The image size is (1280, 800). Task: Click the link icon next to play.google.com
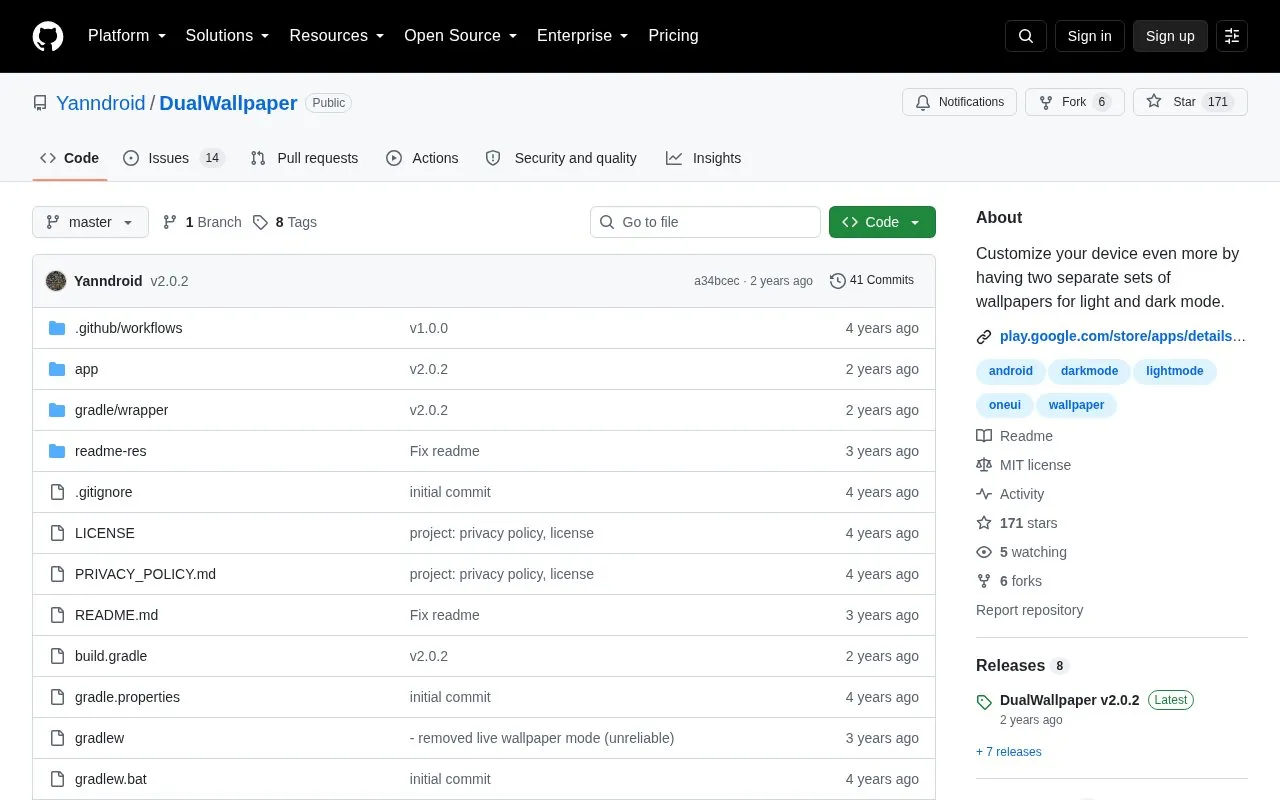[984, 337]
